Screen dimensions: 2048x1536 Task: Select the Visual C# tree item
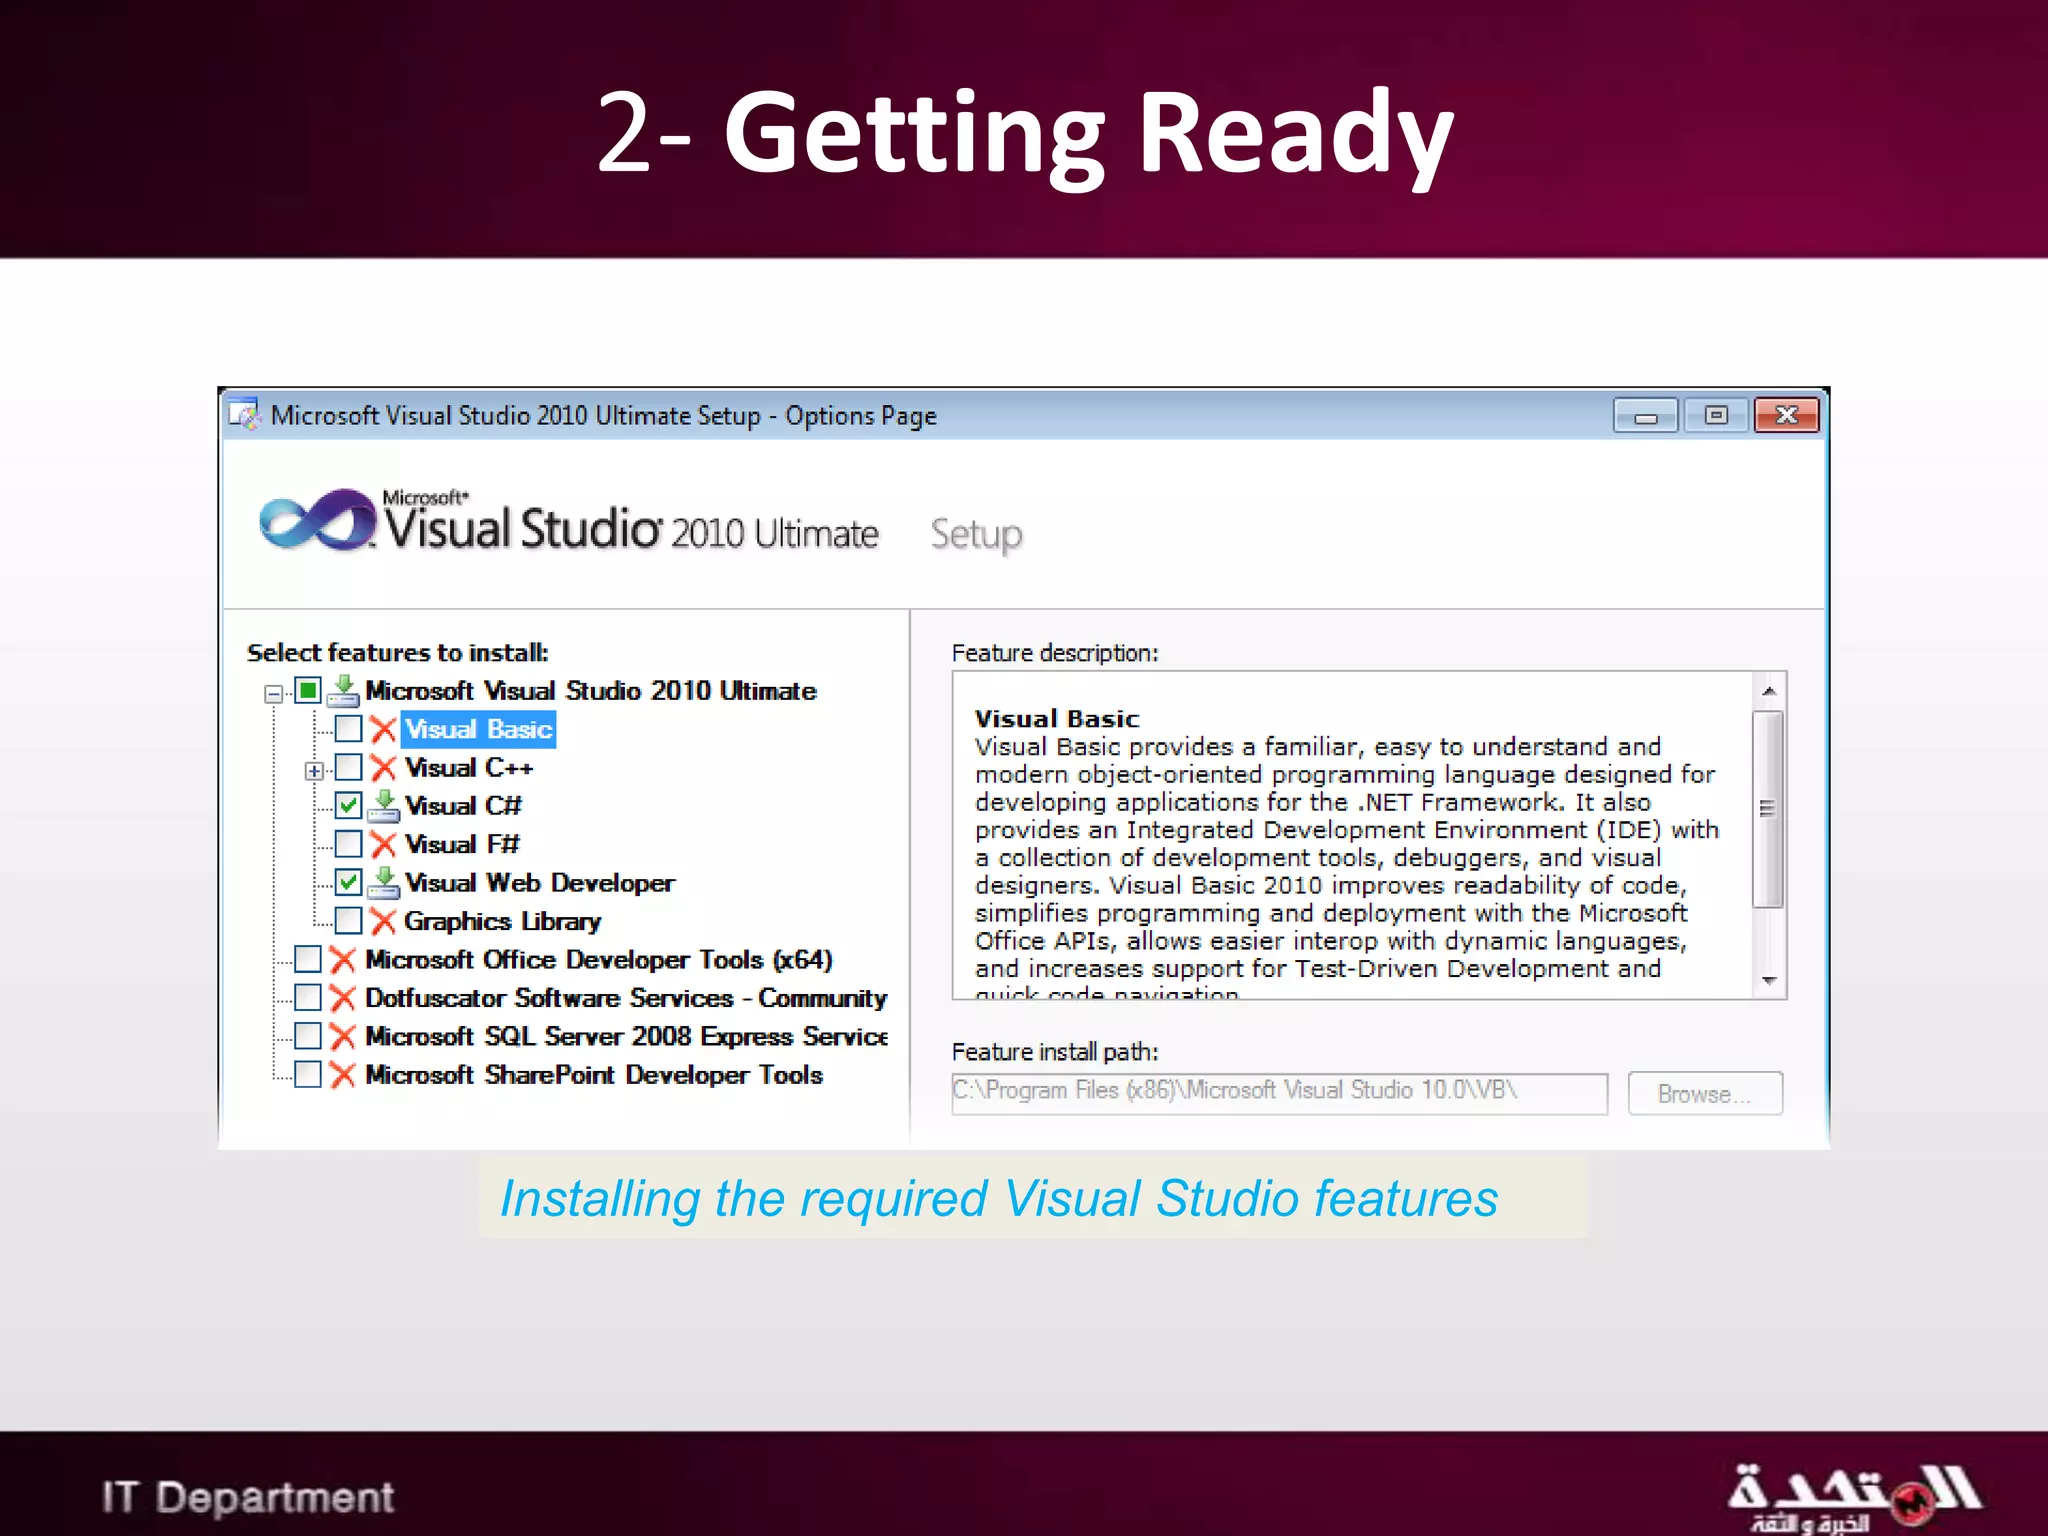(463, 806)
